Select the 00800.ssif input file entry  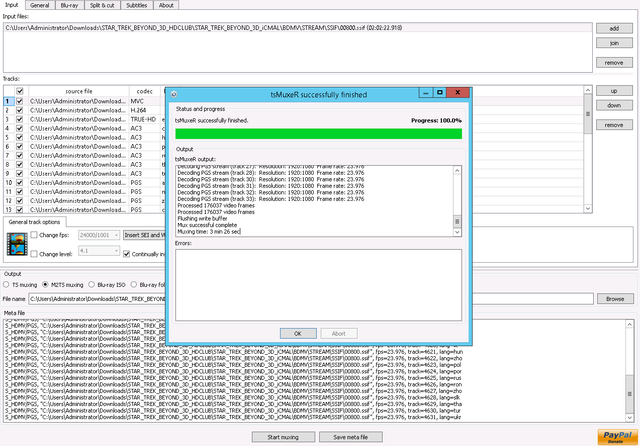pos(298,28)
